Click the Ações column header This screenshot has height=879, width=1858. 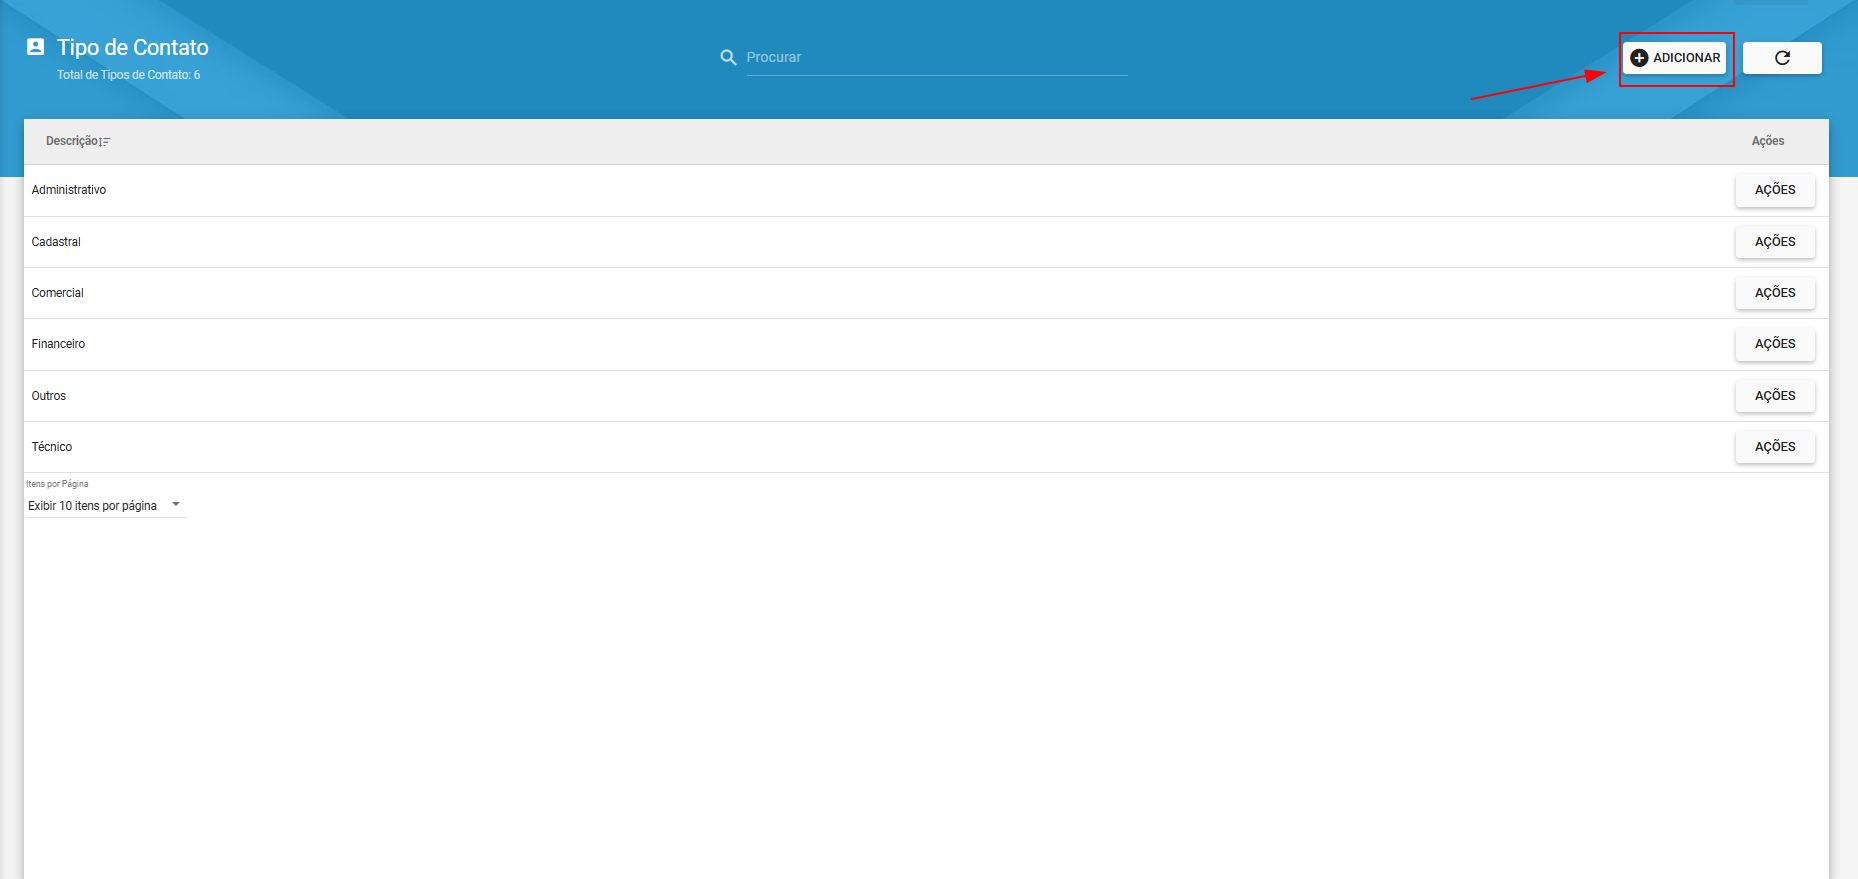1768,141
